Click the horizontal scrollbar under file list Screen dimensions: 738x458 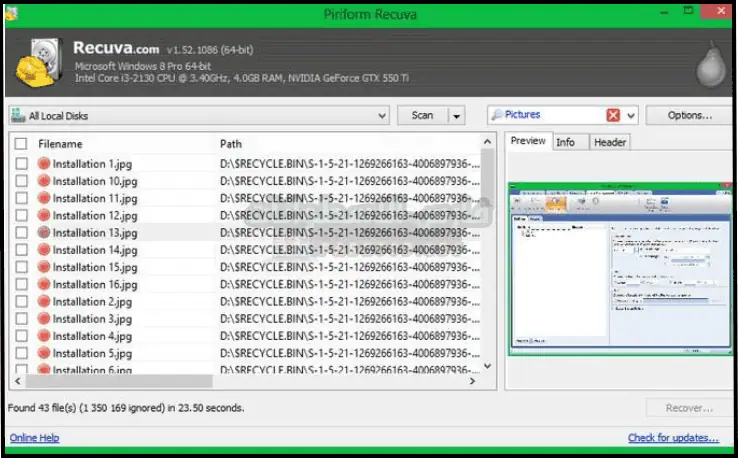(x=120, y=381)
